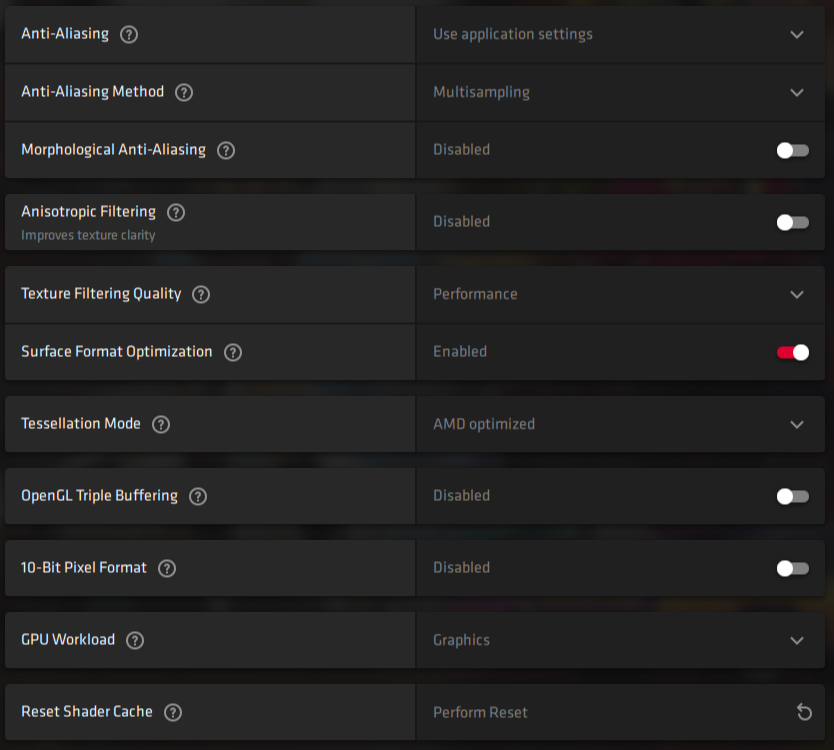Image resolution: width=834 pixels, height=750 pixels.
Task: Open help icon for Texture Filtering Quality
Action: click(201, 294)
